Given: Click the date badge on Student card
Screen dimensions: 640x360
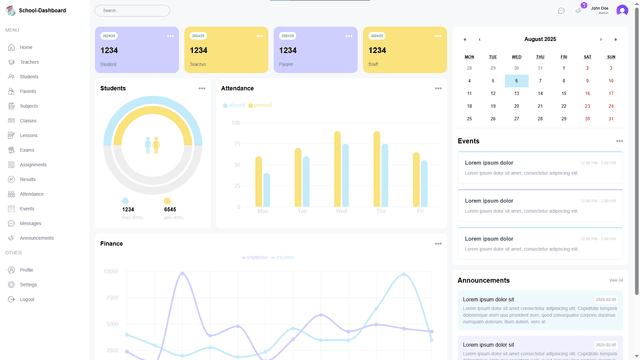Looking at the screenshot, I should click(109, 36).
